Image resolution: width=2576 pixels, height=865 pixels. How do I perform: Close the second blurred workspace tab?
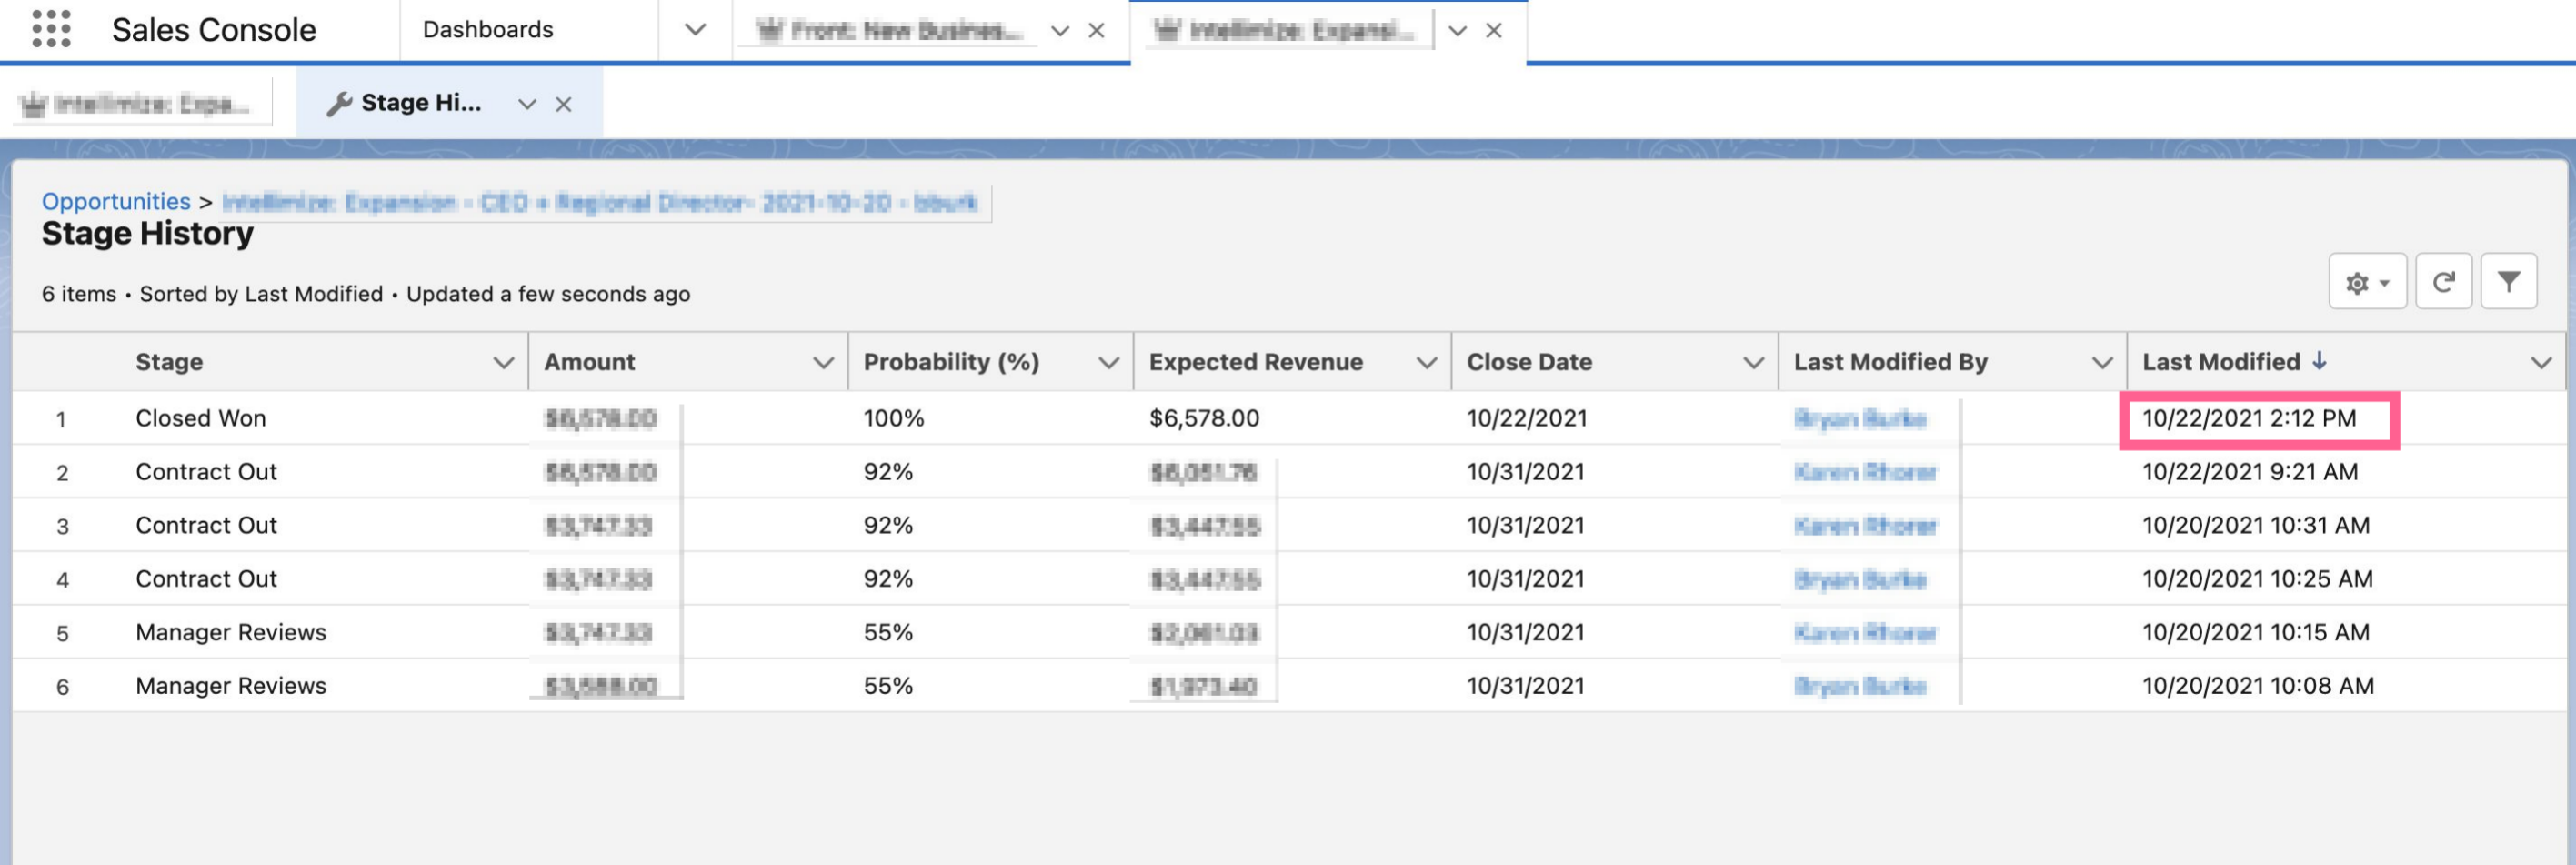coord(1493,31)
